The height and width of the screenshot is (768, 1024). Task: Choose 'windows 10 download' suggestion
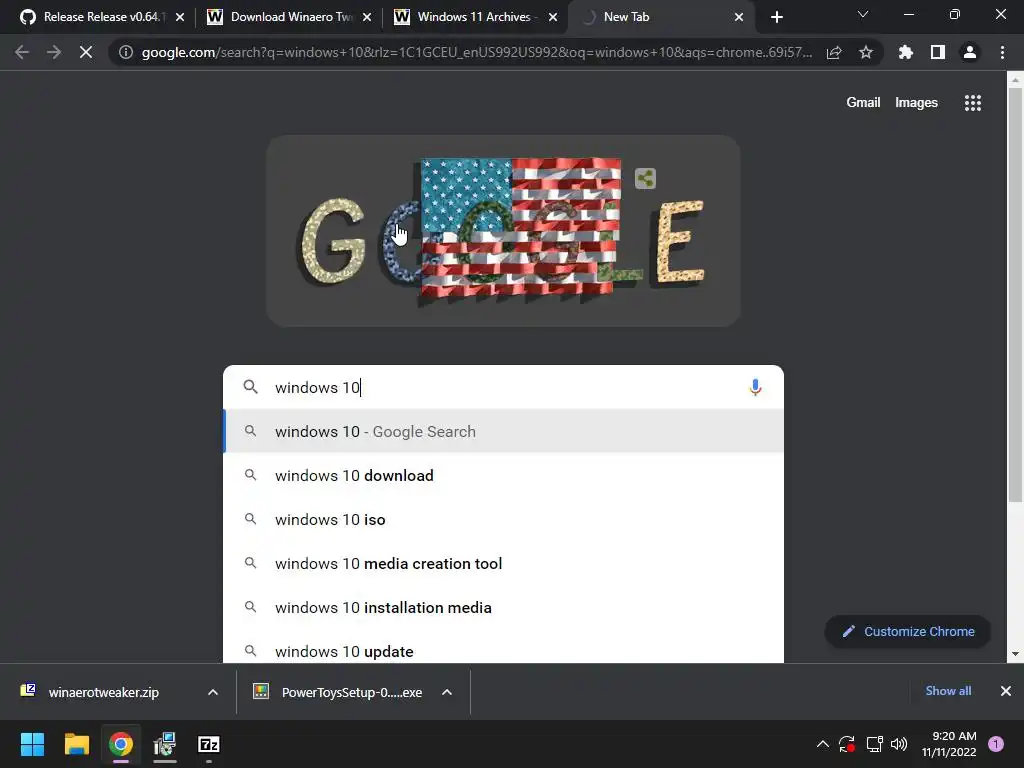(x=504, y=475)
